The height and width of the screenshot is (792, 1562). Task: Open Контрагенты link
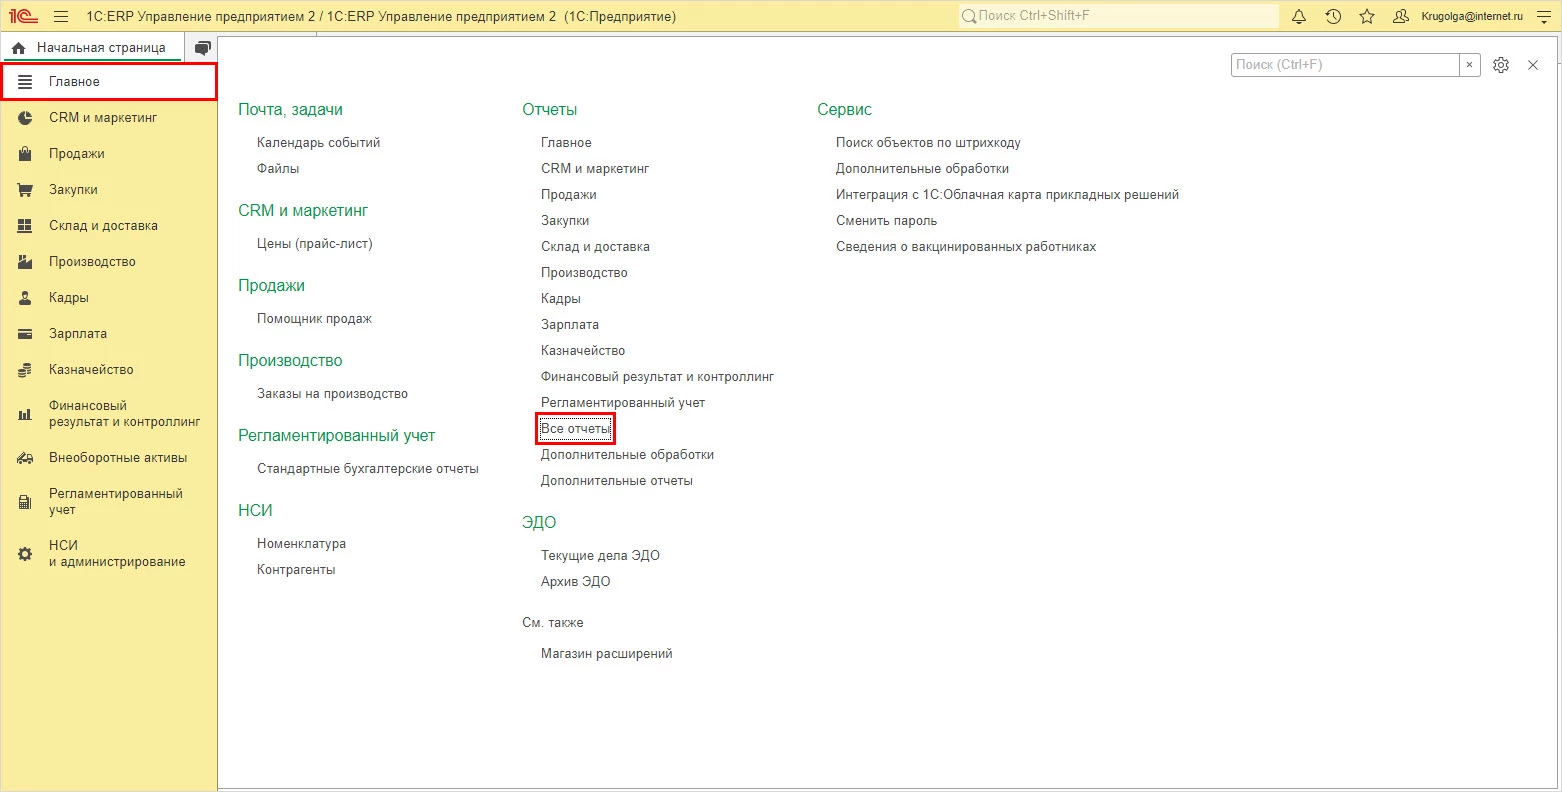(296, 570)
